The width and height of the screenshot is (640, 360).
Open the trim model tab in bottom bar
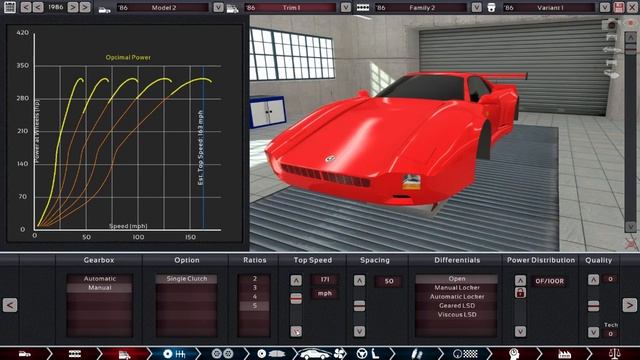(x=124, y=354)
